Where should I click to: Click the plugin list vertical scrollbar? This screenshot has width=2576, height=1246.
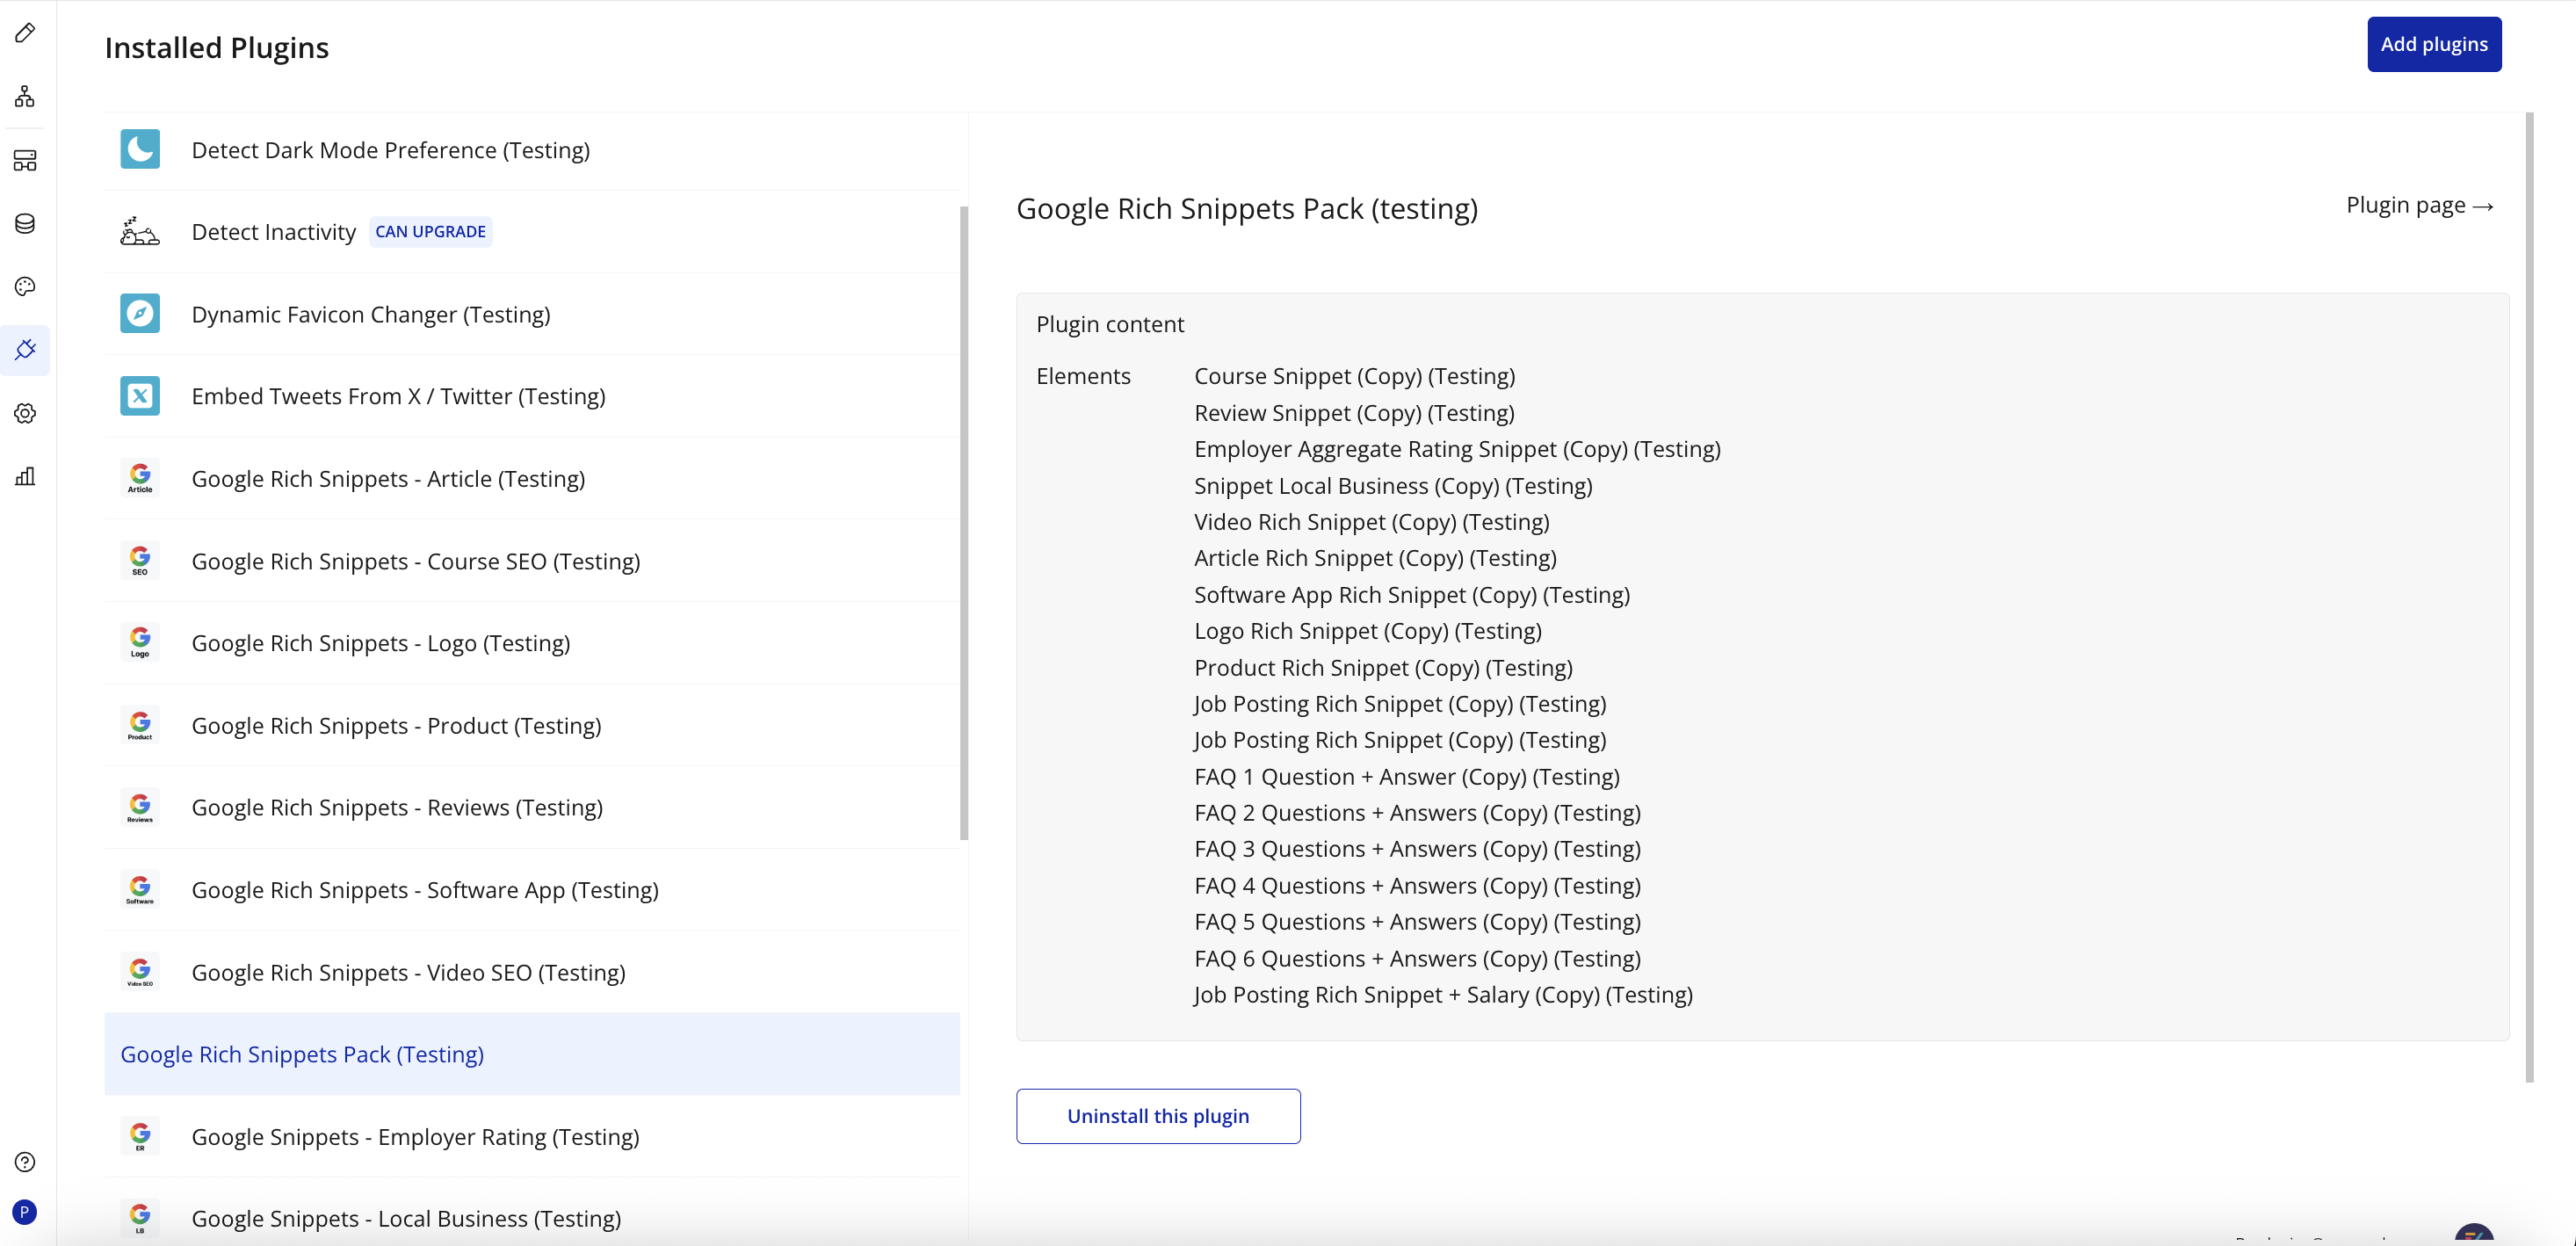pos(964,522)
